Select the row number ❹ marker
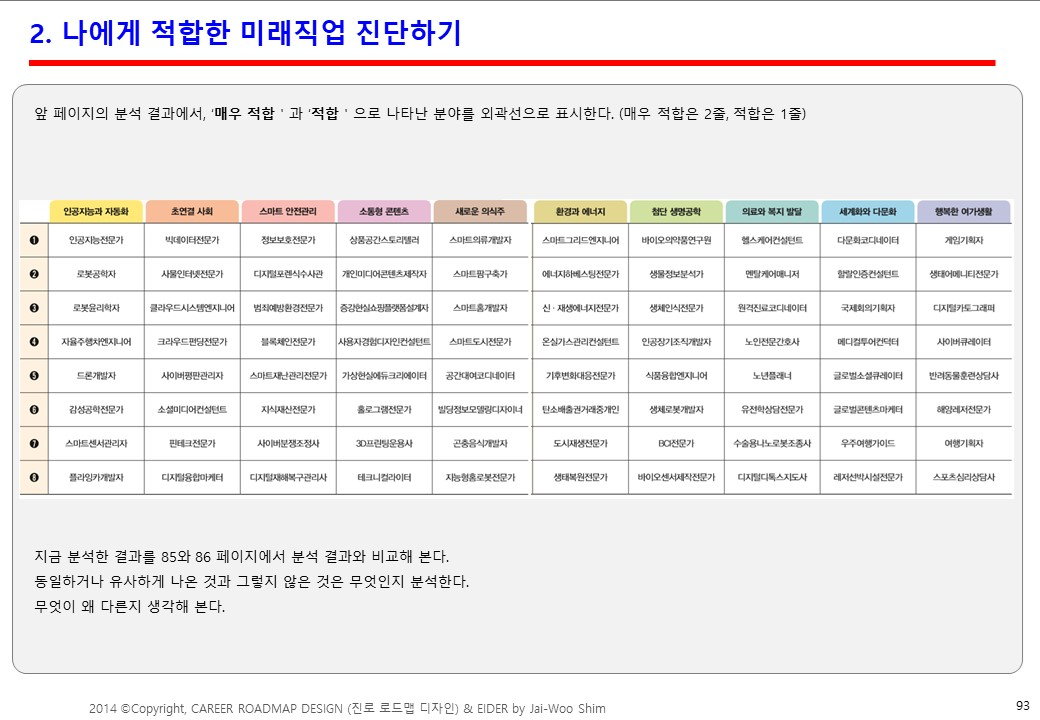This screenshot has height=720, width=1040. coord(34,341)
